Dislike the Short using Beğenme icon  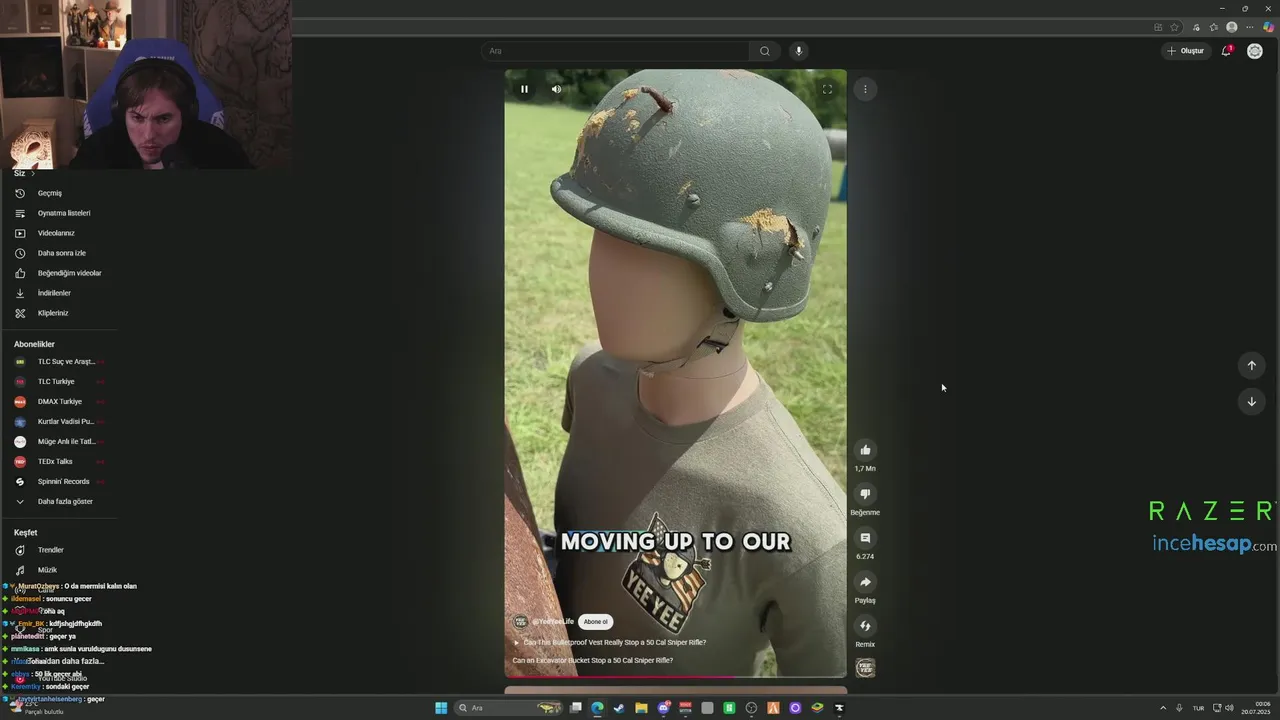coord(865,494)
